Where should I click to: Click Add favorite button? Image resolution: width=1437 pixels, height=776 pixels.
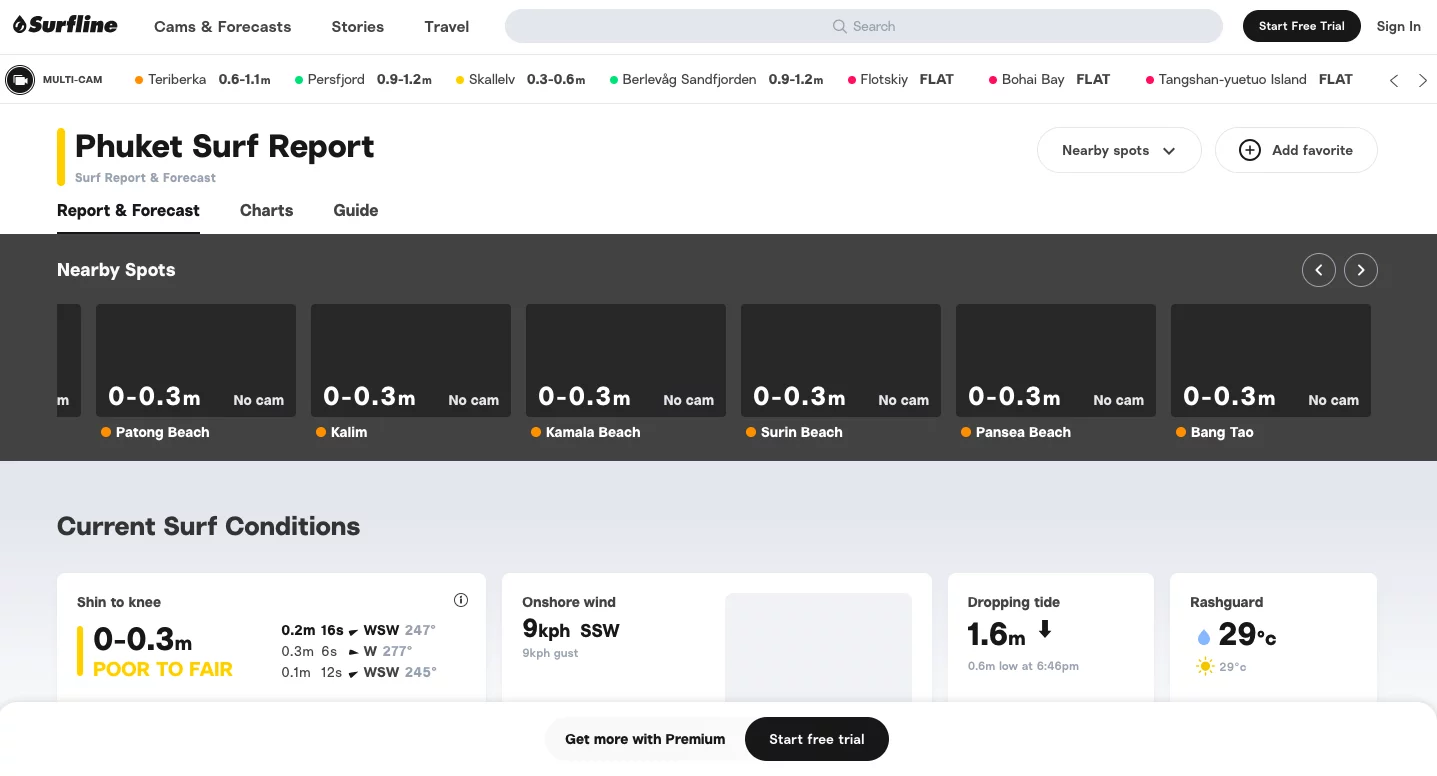point(1296,150)
